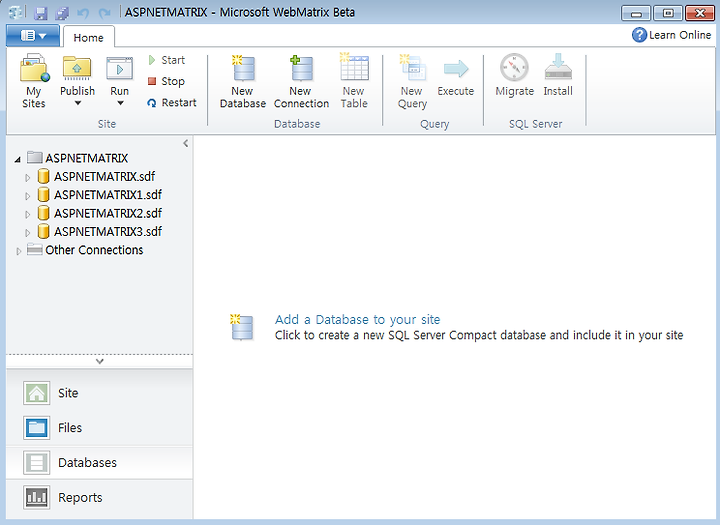
Task: Open the blue application menu button
Action: (33, 35)
